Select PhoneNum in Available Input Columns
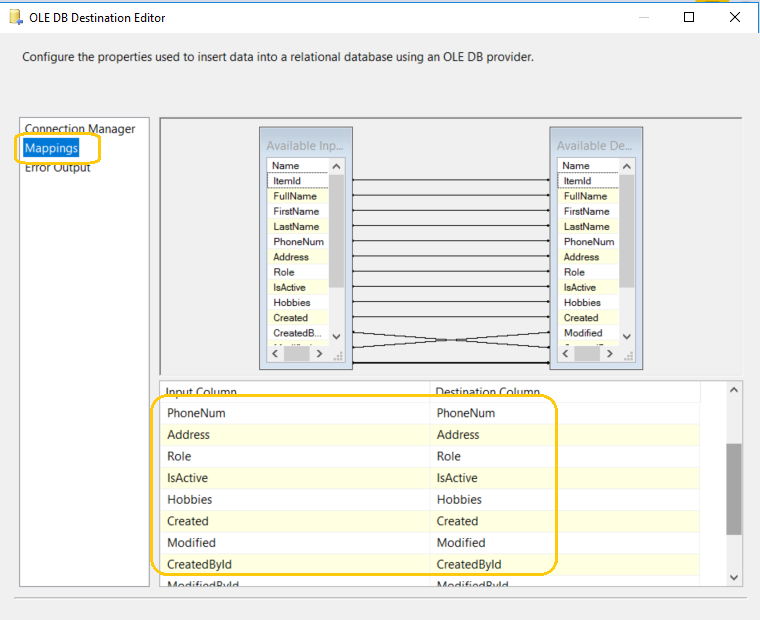The image size is (760, 620). tap(298, 242)
